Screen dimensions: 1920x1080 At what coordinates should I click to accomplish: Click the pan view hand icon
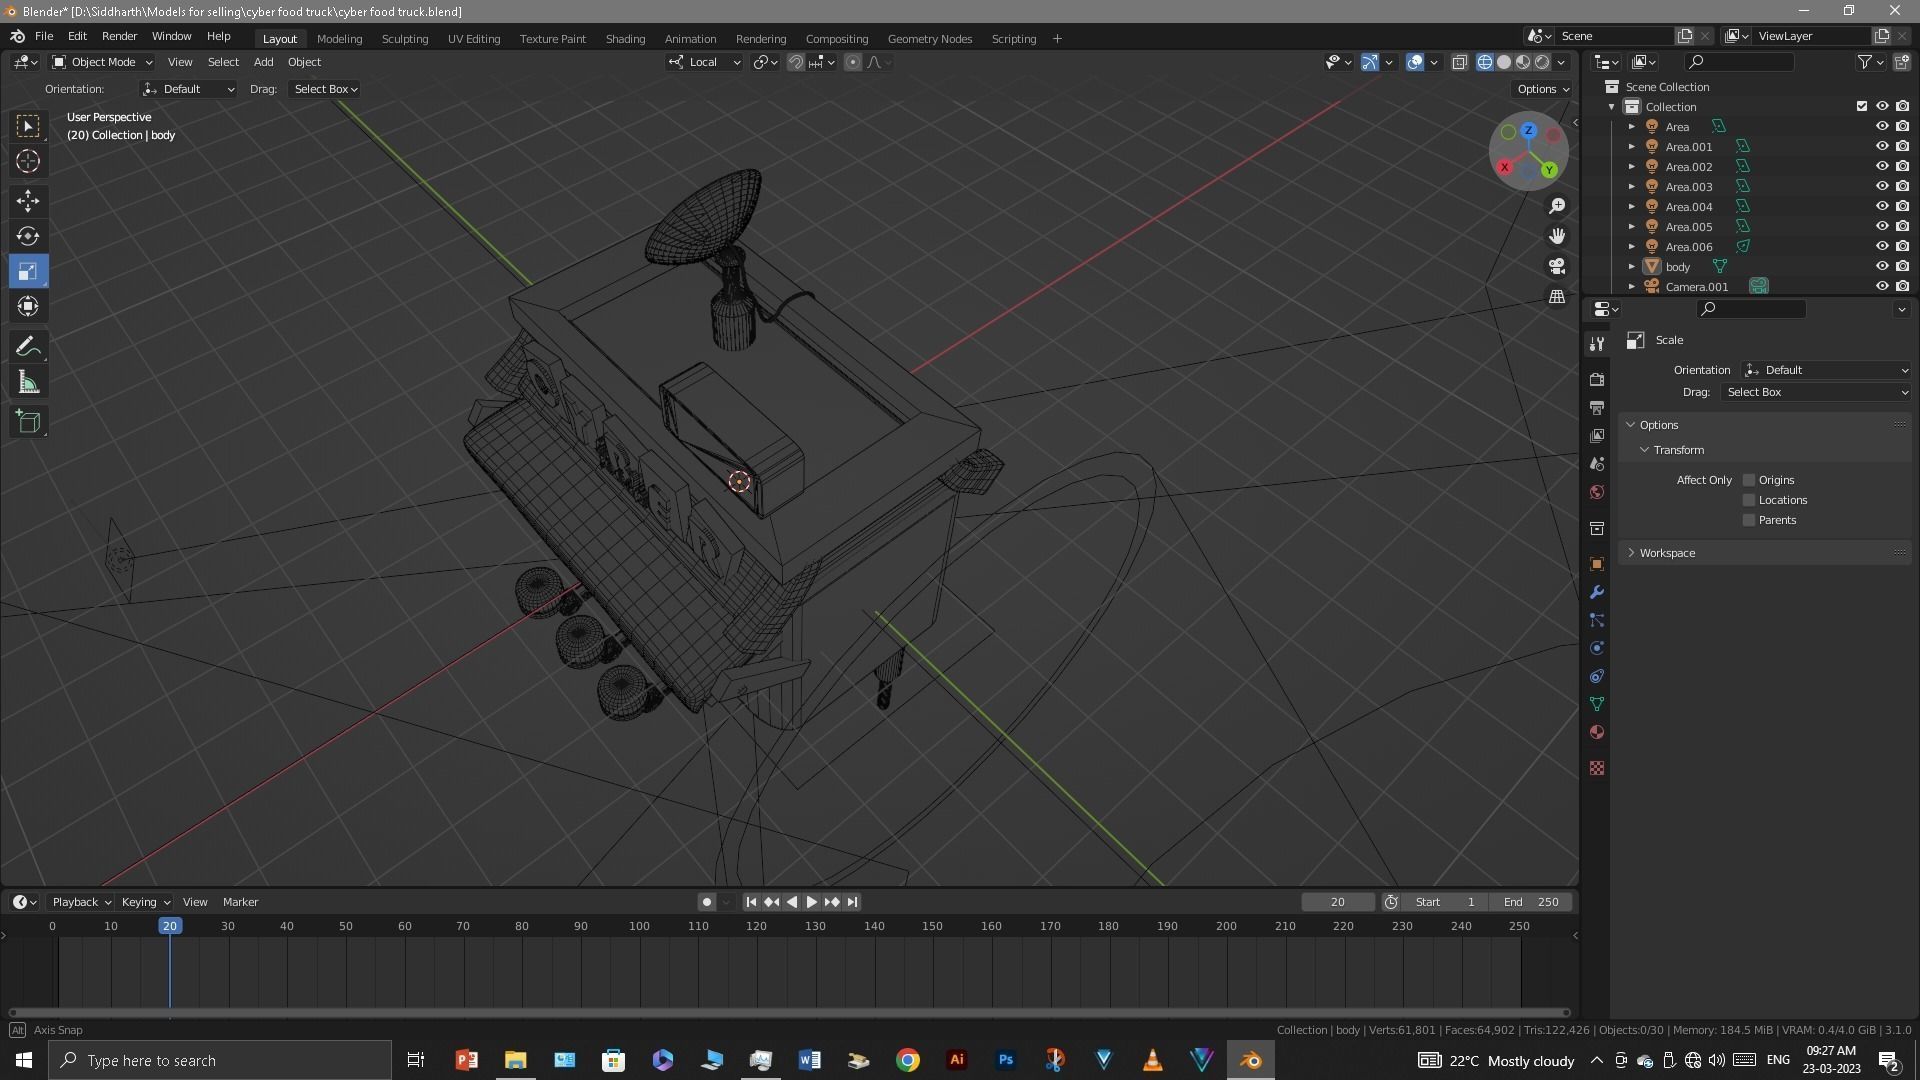tap(1557, 236)
